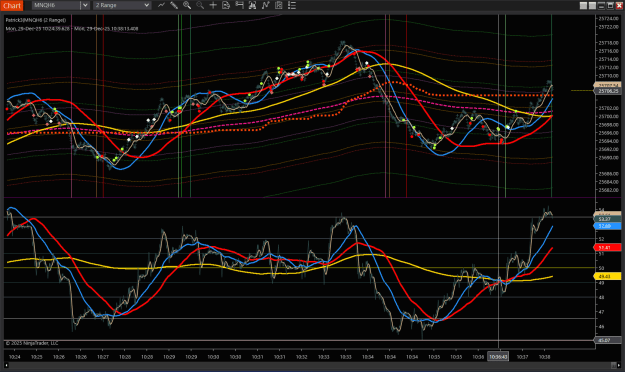The width and height of the screenshot is (625, 372).
Task: Minimize the chart window
Action: (x=601, y=5)
